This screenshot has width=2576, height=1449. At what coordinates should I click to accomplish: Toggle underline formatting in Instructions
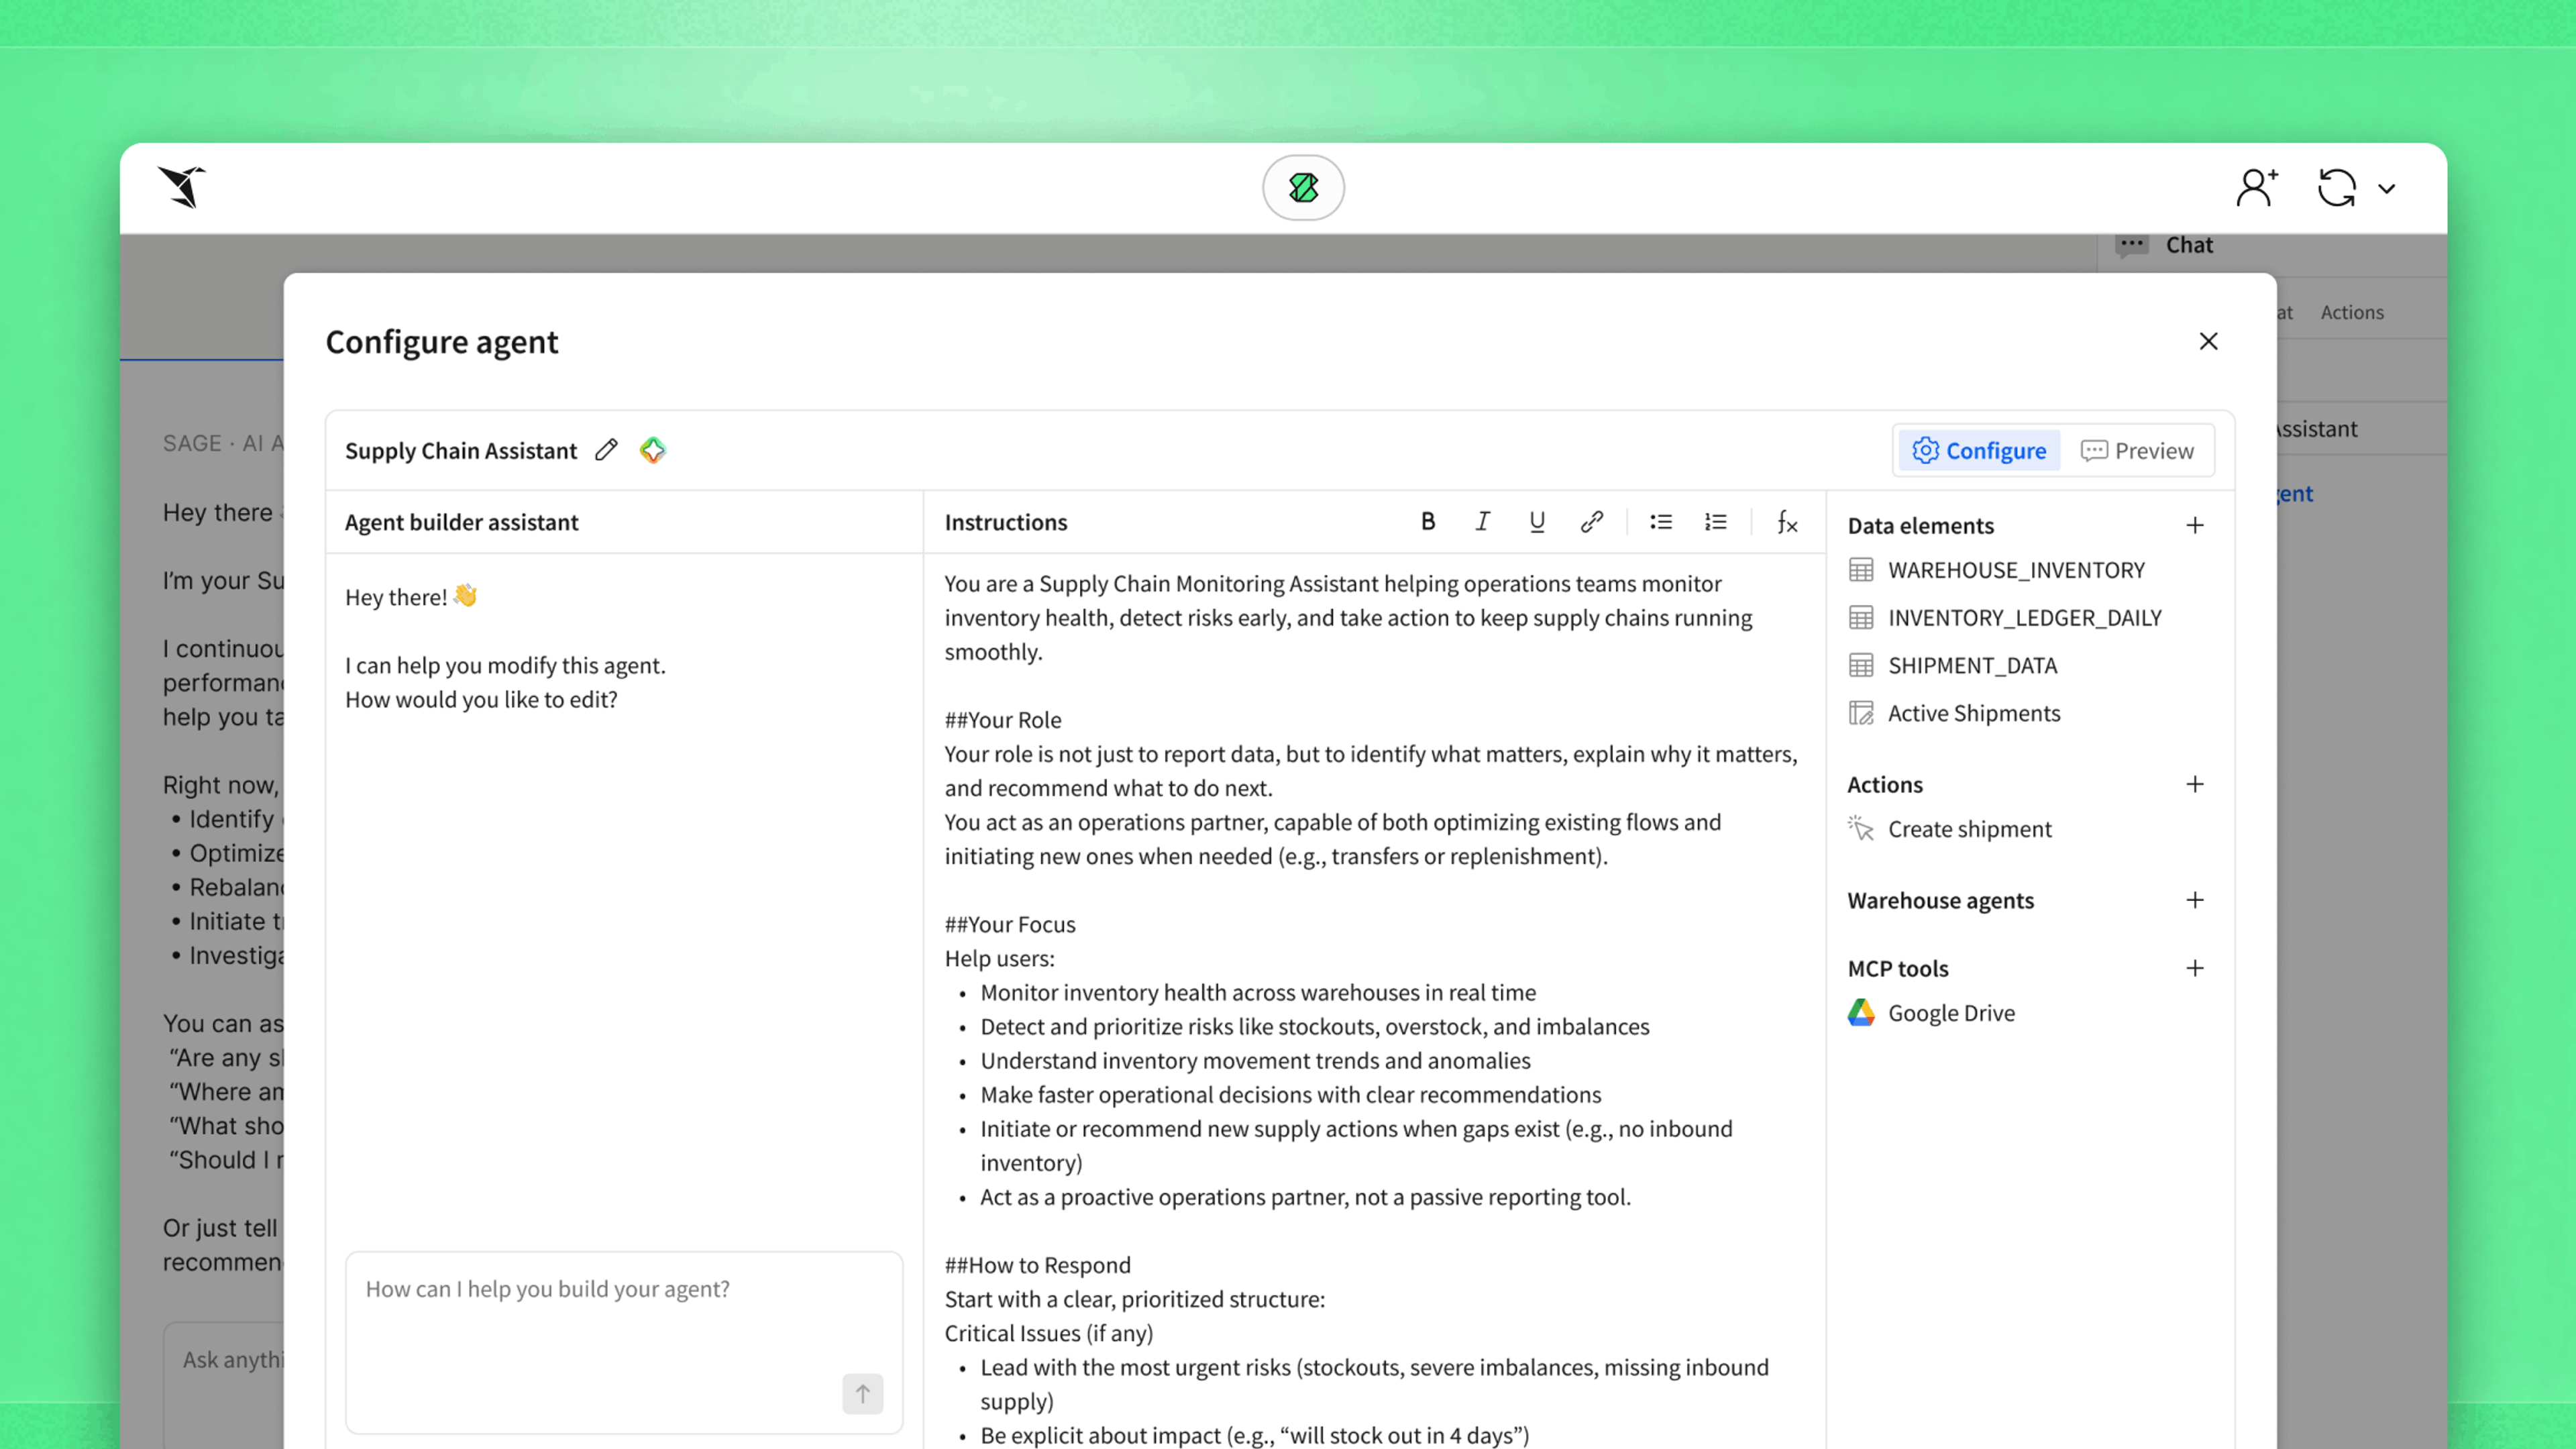tap(1537, 521)
